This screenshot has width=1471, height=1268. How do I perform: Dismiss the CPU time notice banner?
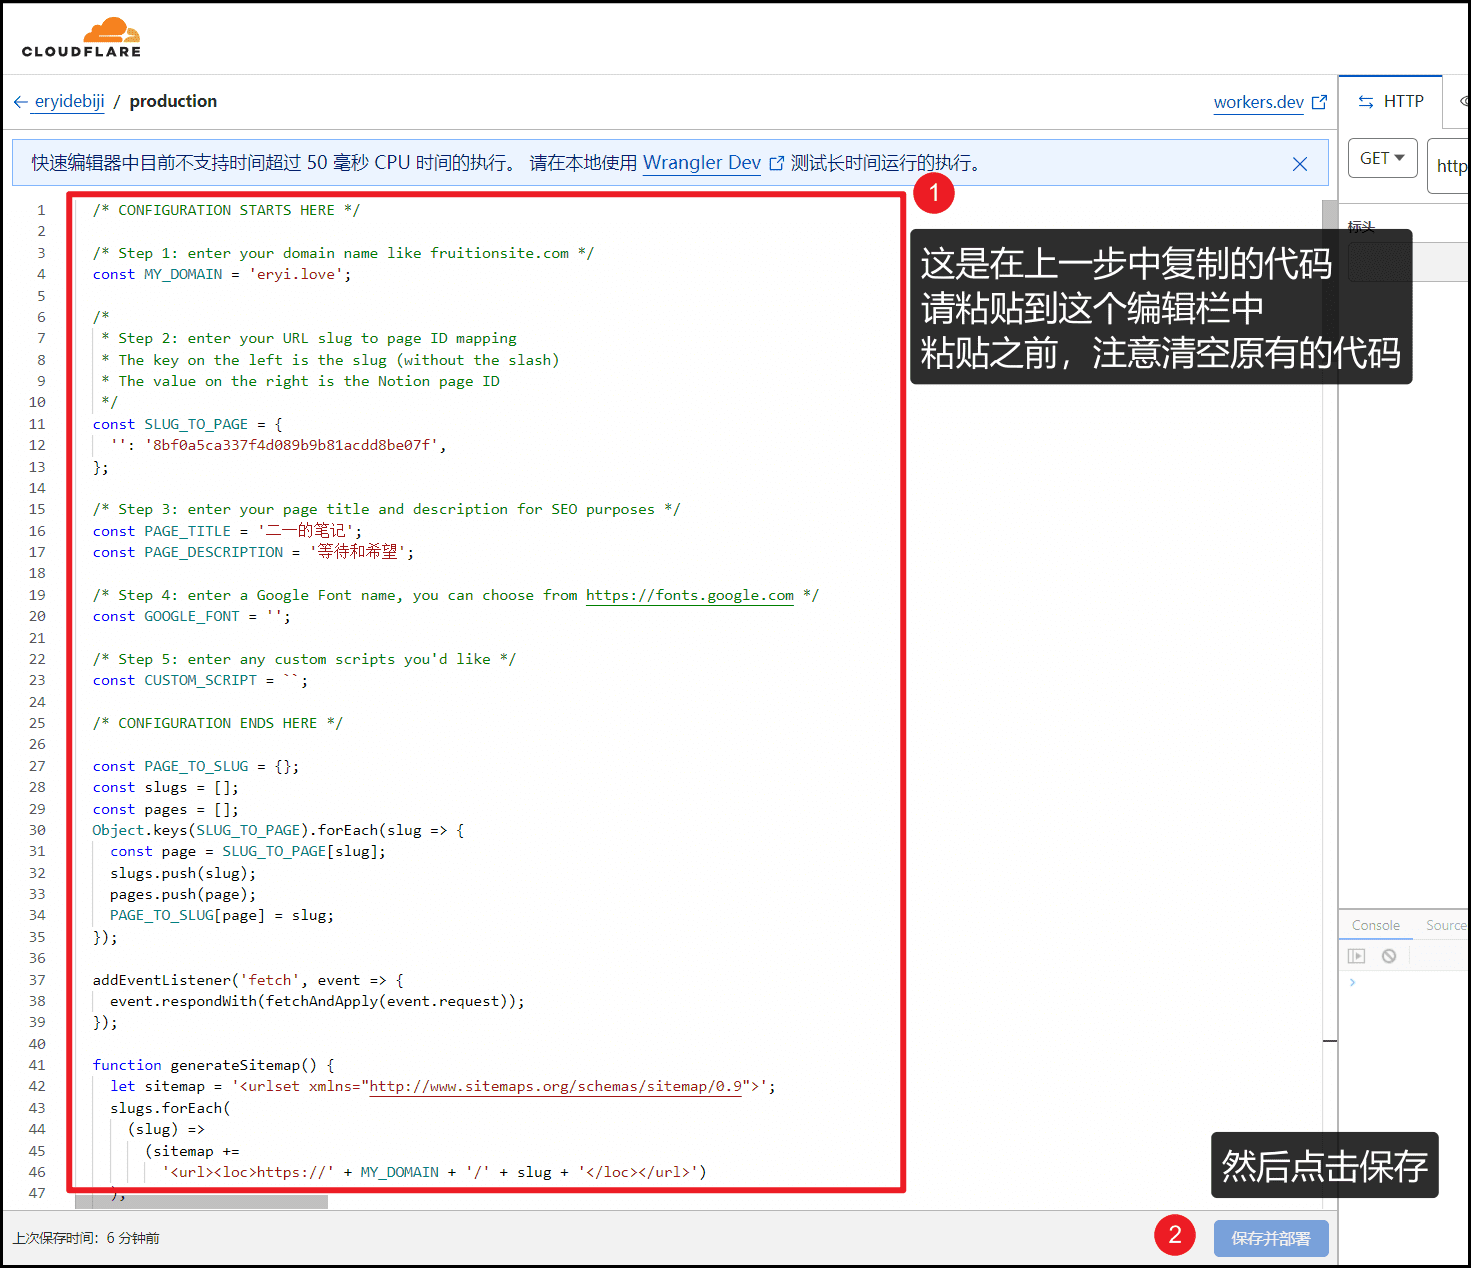pyautogui.click(x=1300, y=164)
